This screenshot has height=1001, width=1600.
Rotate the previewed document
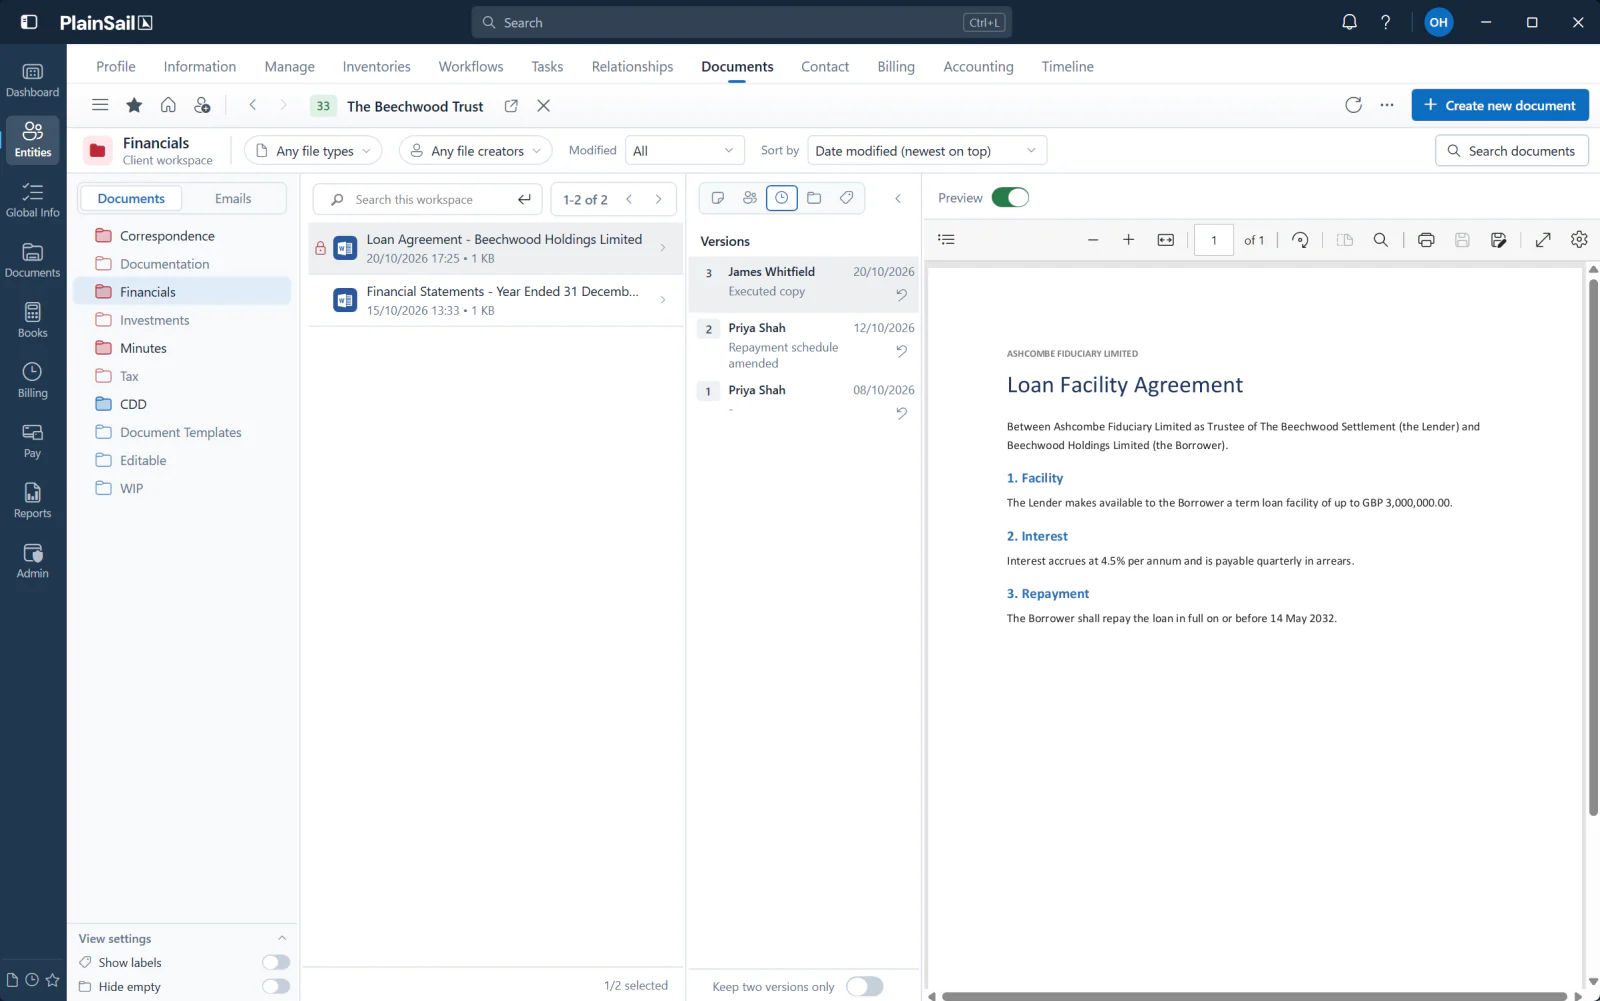pos(1300,240)
